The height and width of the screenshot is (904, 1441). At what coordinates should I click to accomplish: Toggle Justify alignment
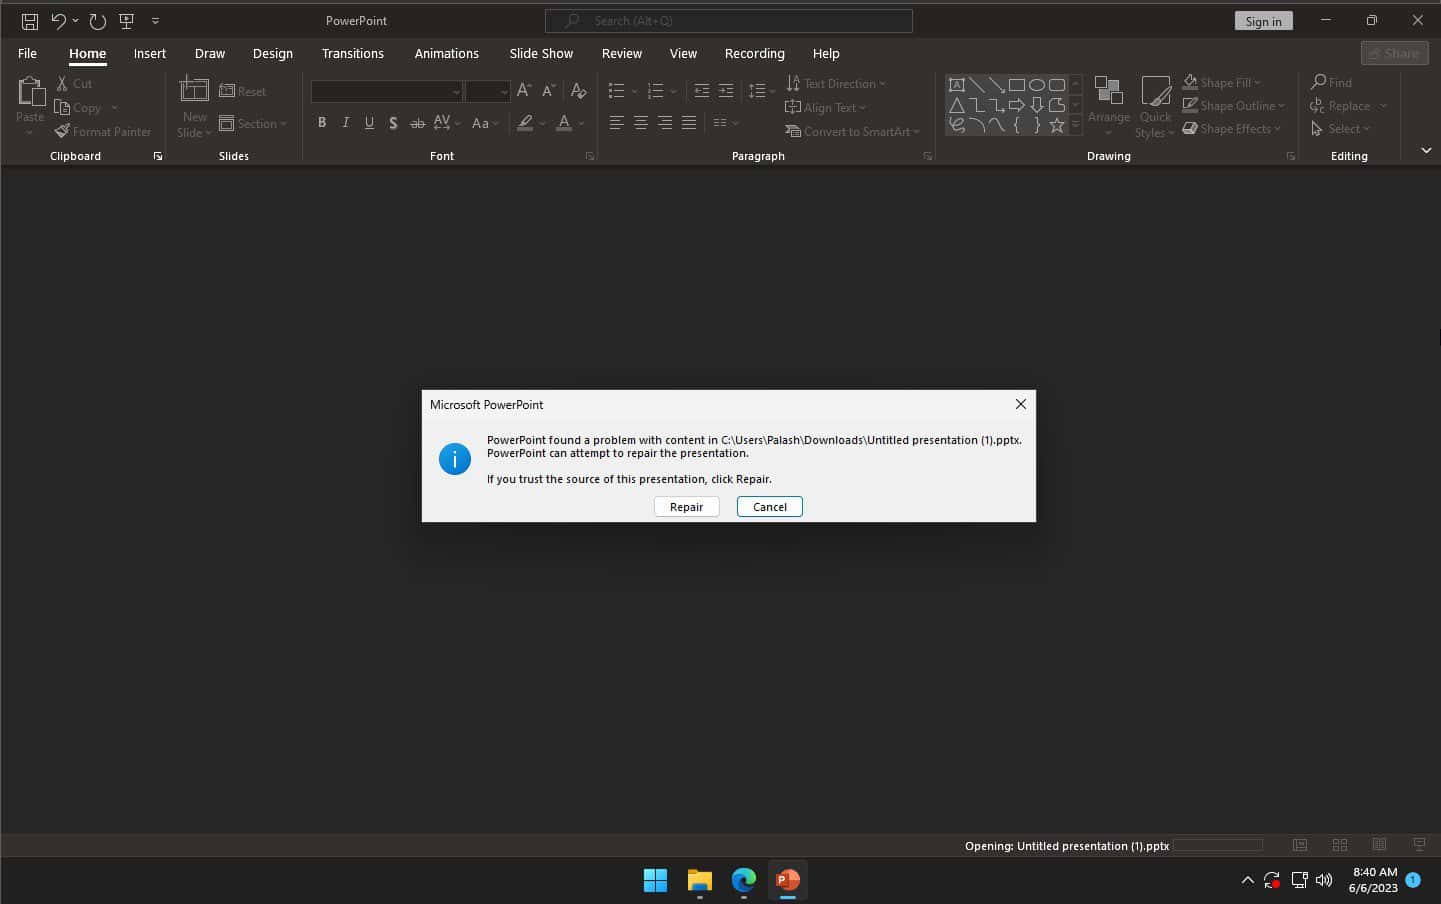(689, 123)
